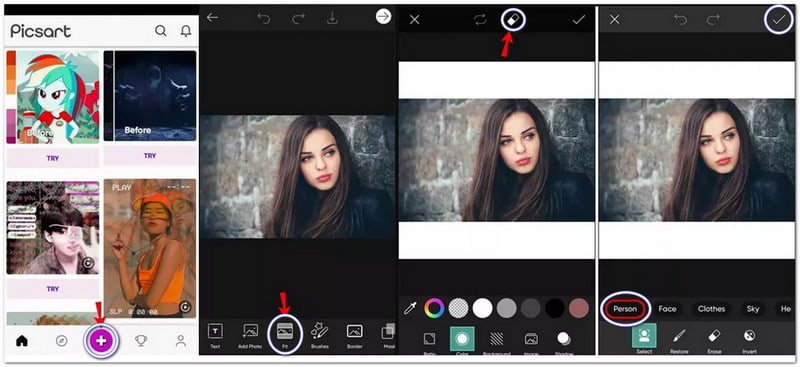The image size is (800, 367).
Task: Tap the highlighted Select tool
Action: [x=644, y=339]
